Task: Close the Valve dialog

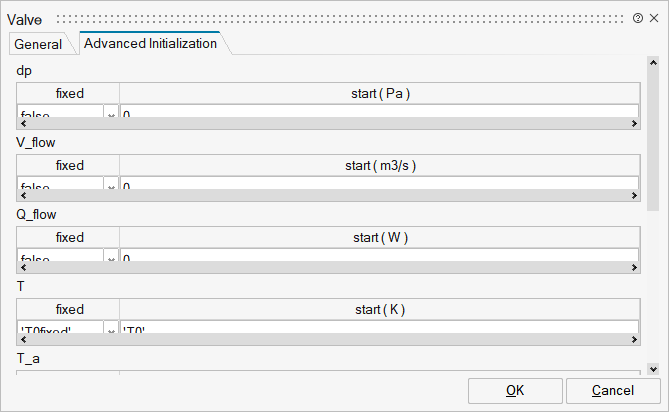Action: click(654, 18)
